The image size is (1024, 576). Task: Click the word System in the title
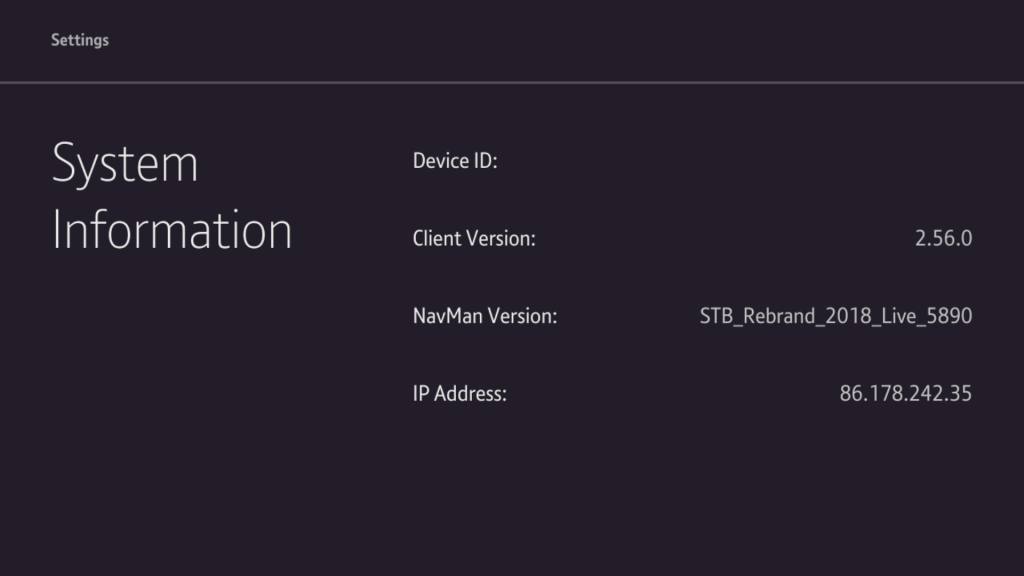(x=125, y=163)
